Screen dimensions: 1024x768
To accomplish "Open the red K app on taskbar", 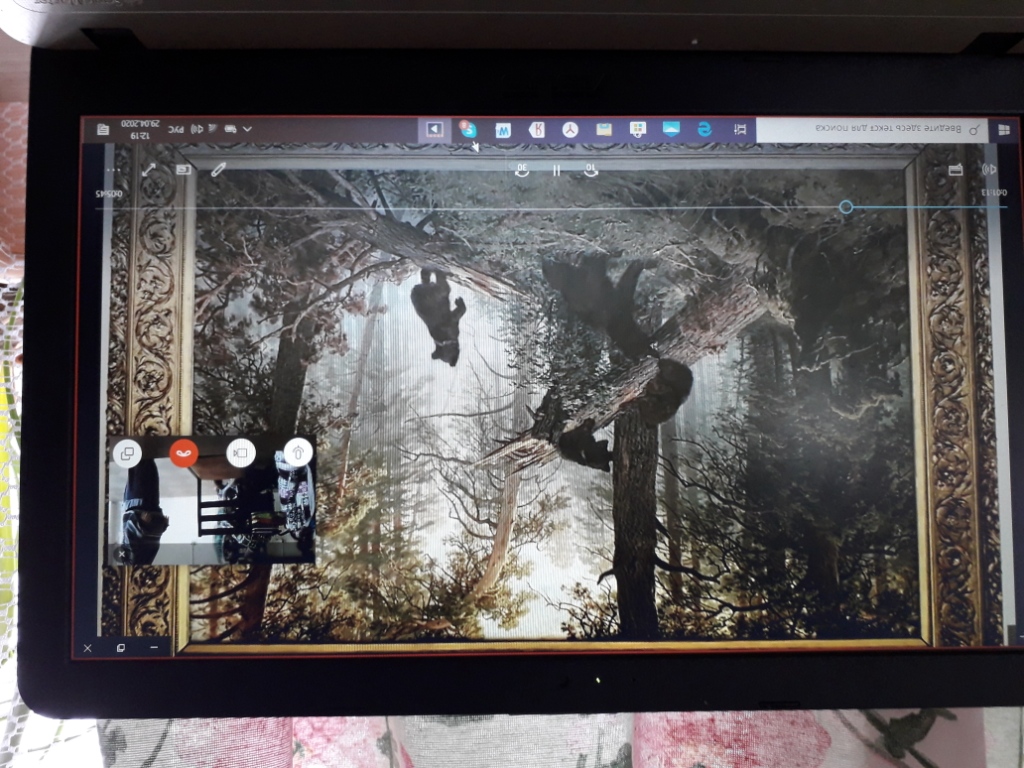I will 537,129.
